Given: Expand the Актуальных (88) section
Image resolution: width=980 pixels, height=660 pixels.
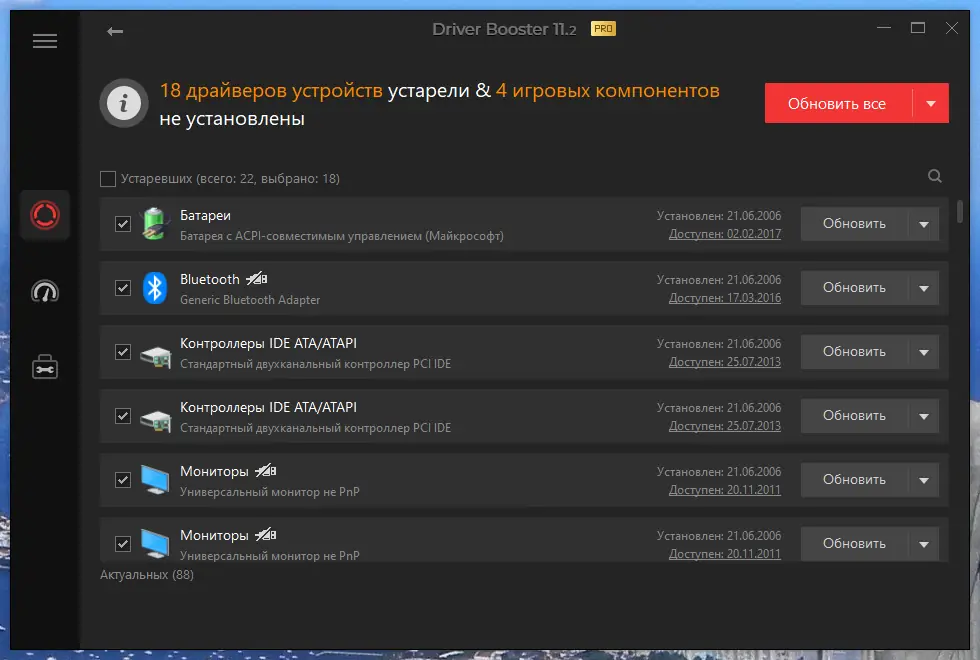Looking at the screenshot, I should 147,574.
